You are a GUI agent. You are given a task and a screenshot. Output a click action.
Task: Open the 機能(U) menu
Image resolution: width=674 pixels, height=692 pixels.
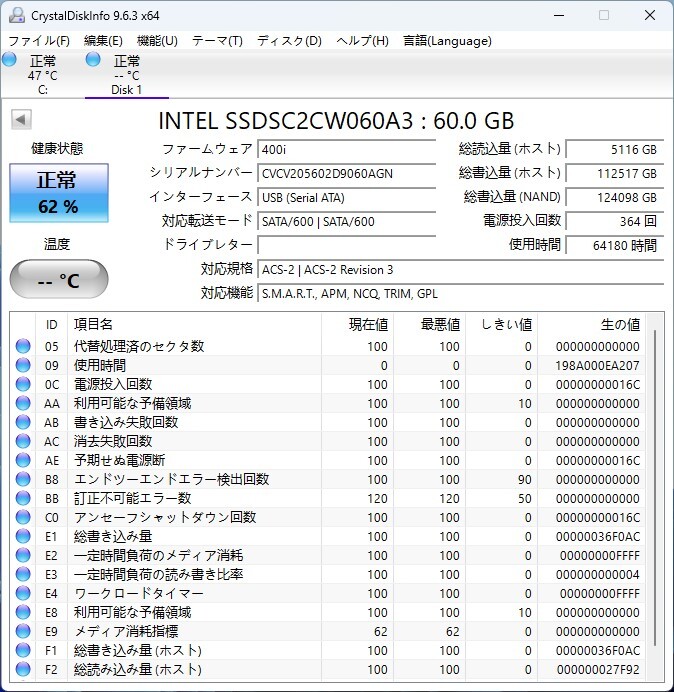pos(157,41)
